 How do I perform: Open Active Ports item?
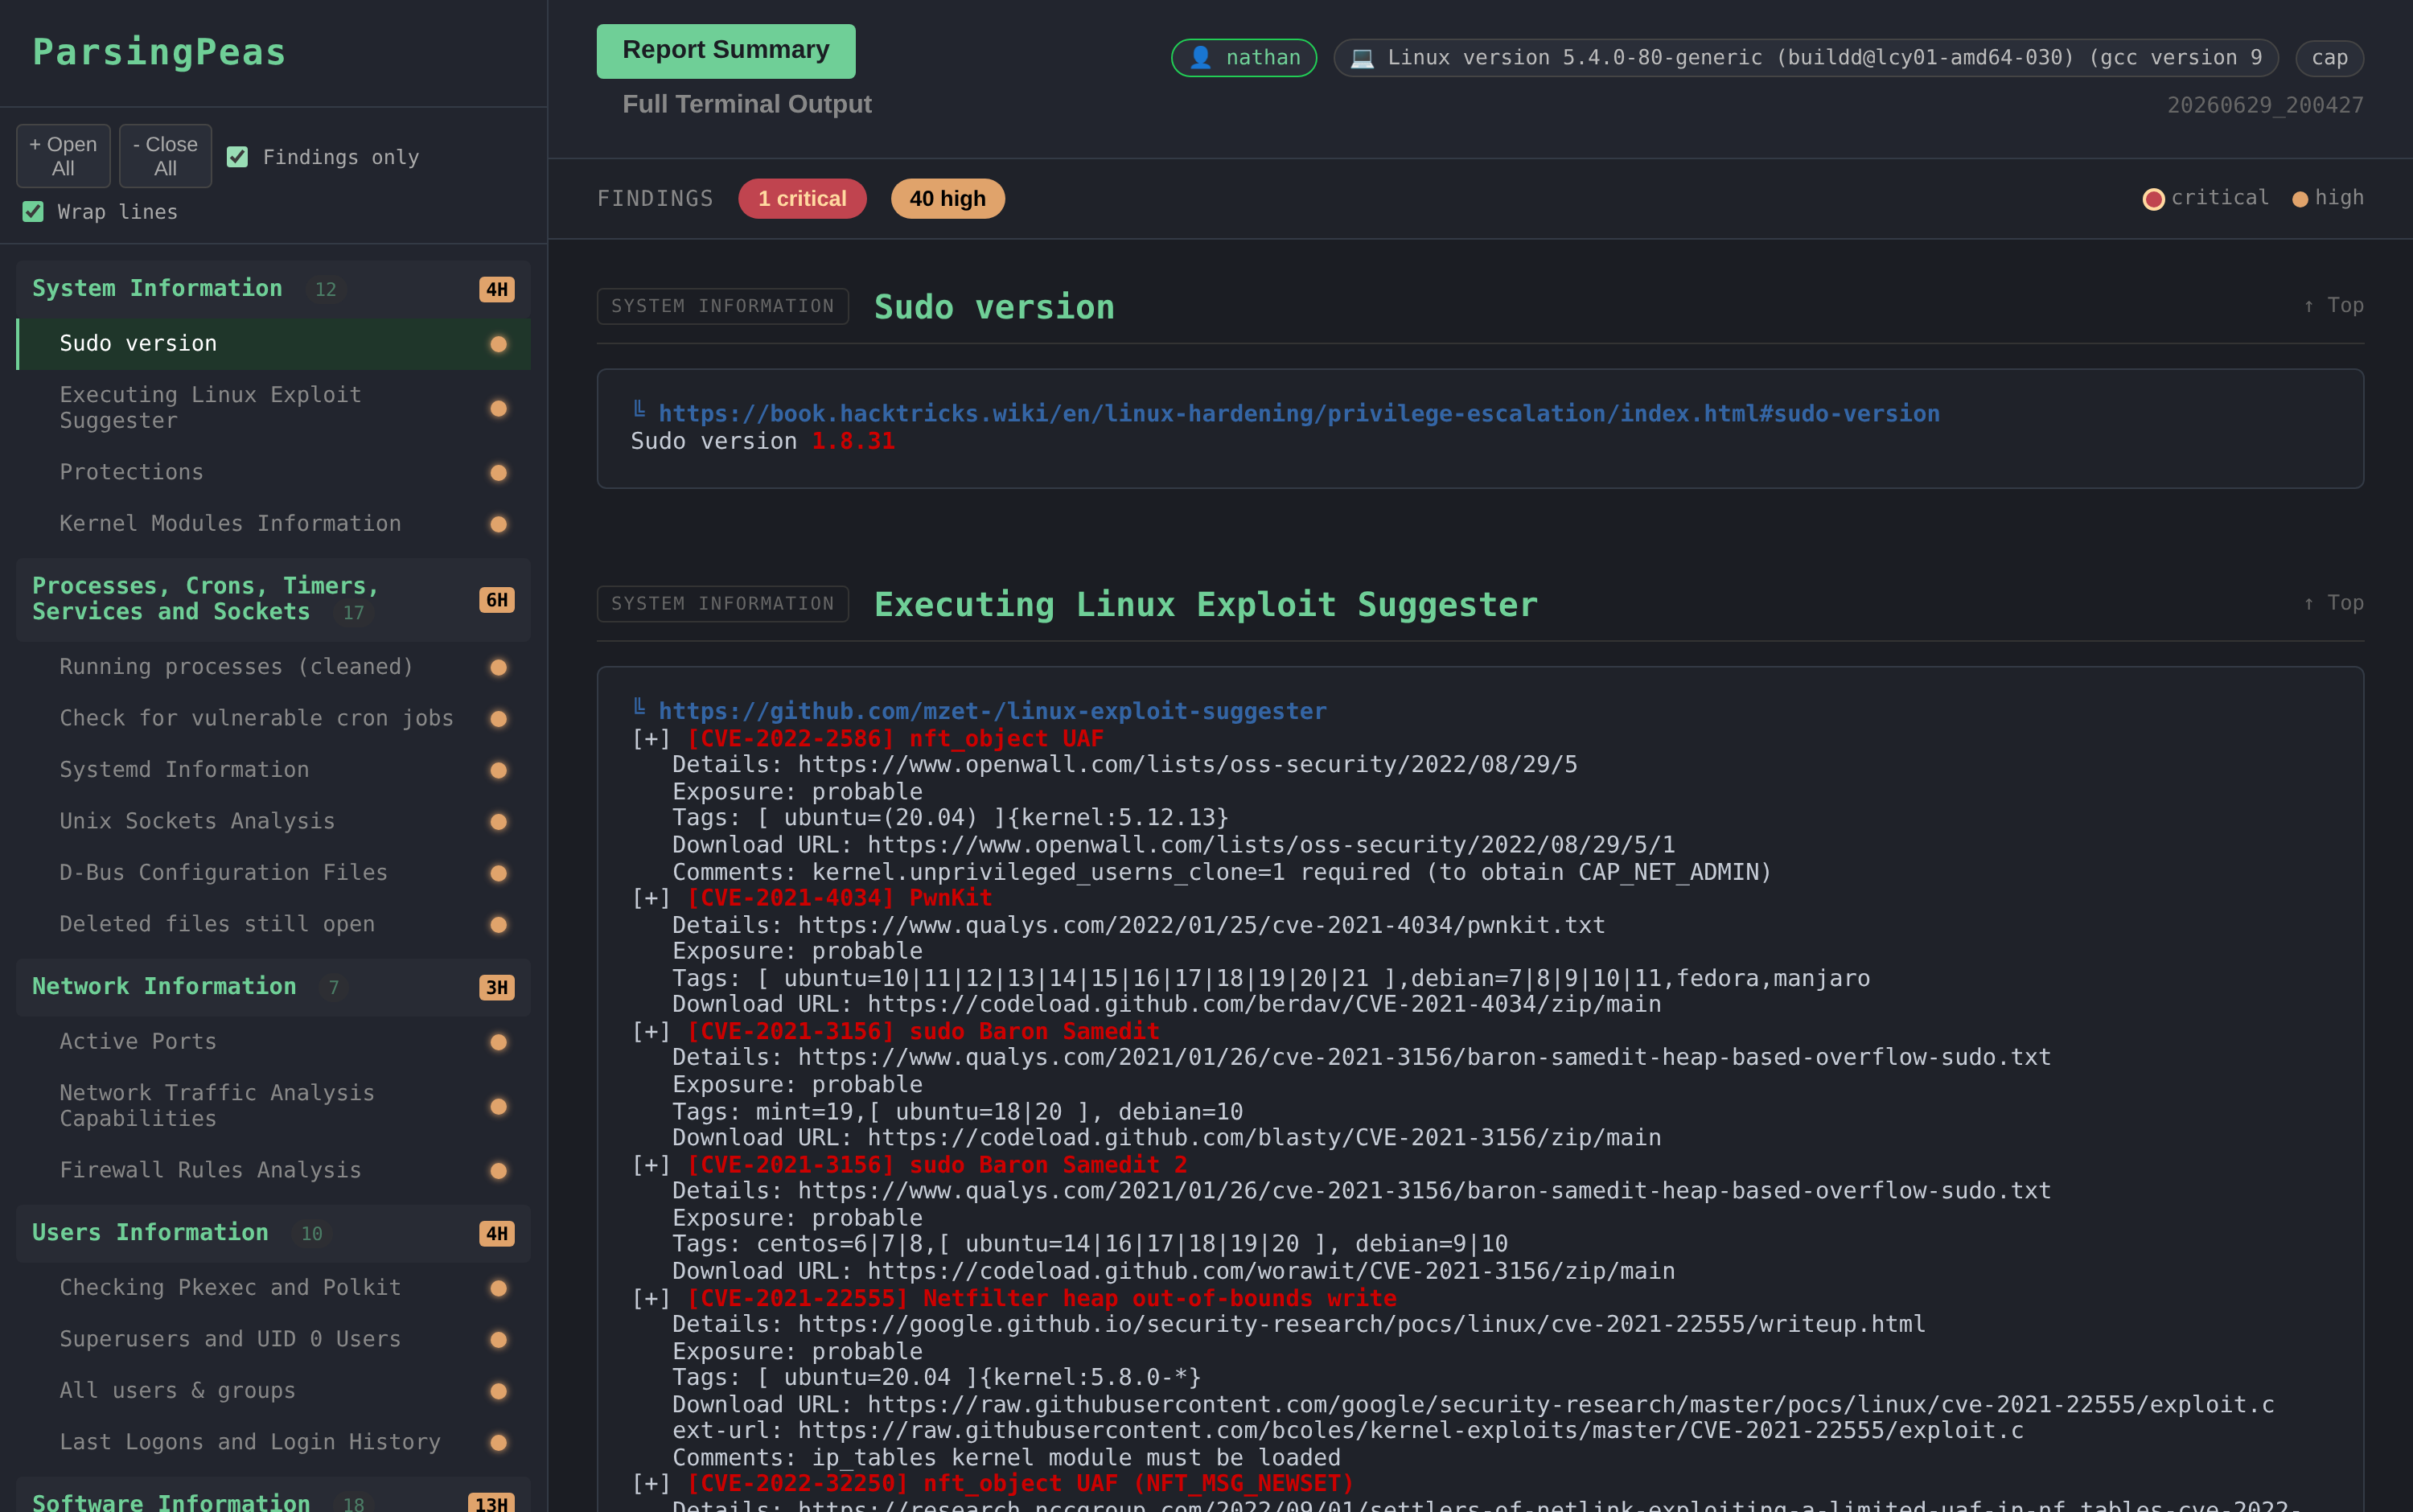[x=273, y=1042]
